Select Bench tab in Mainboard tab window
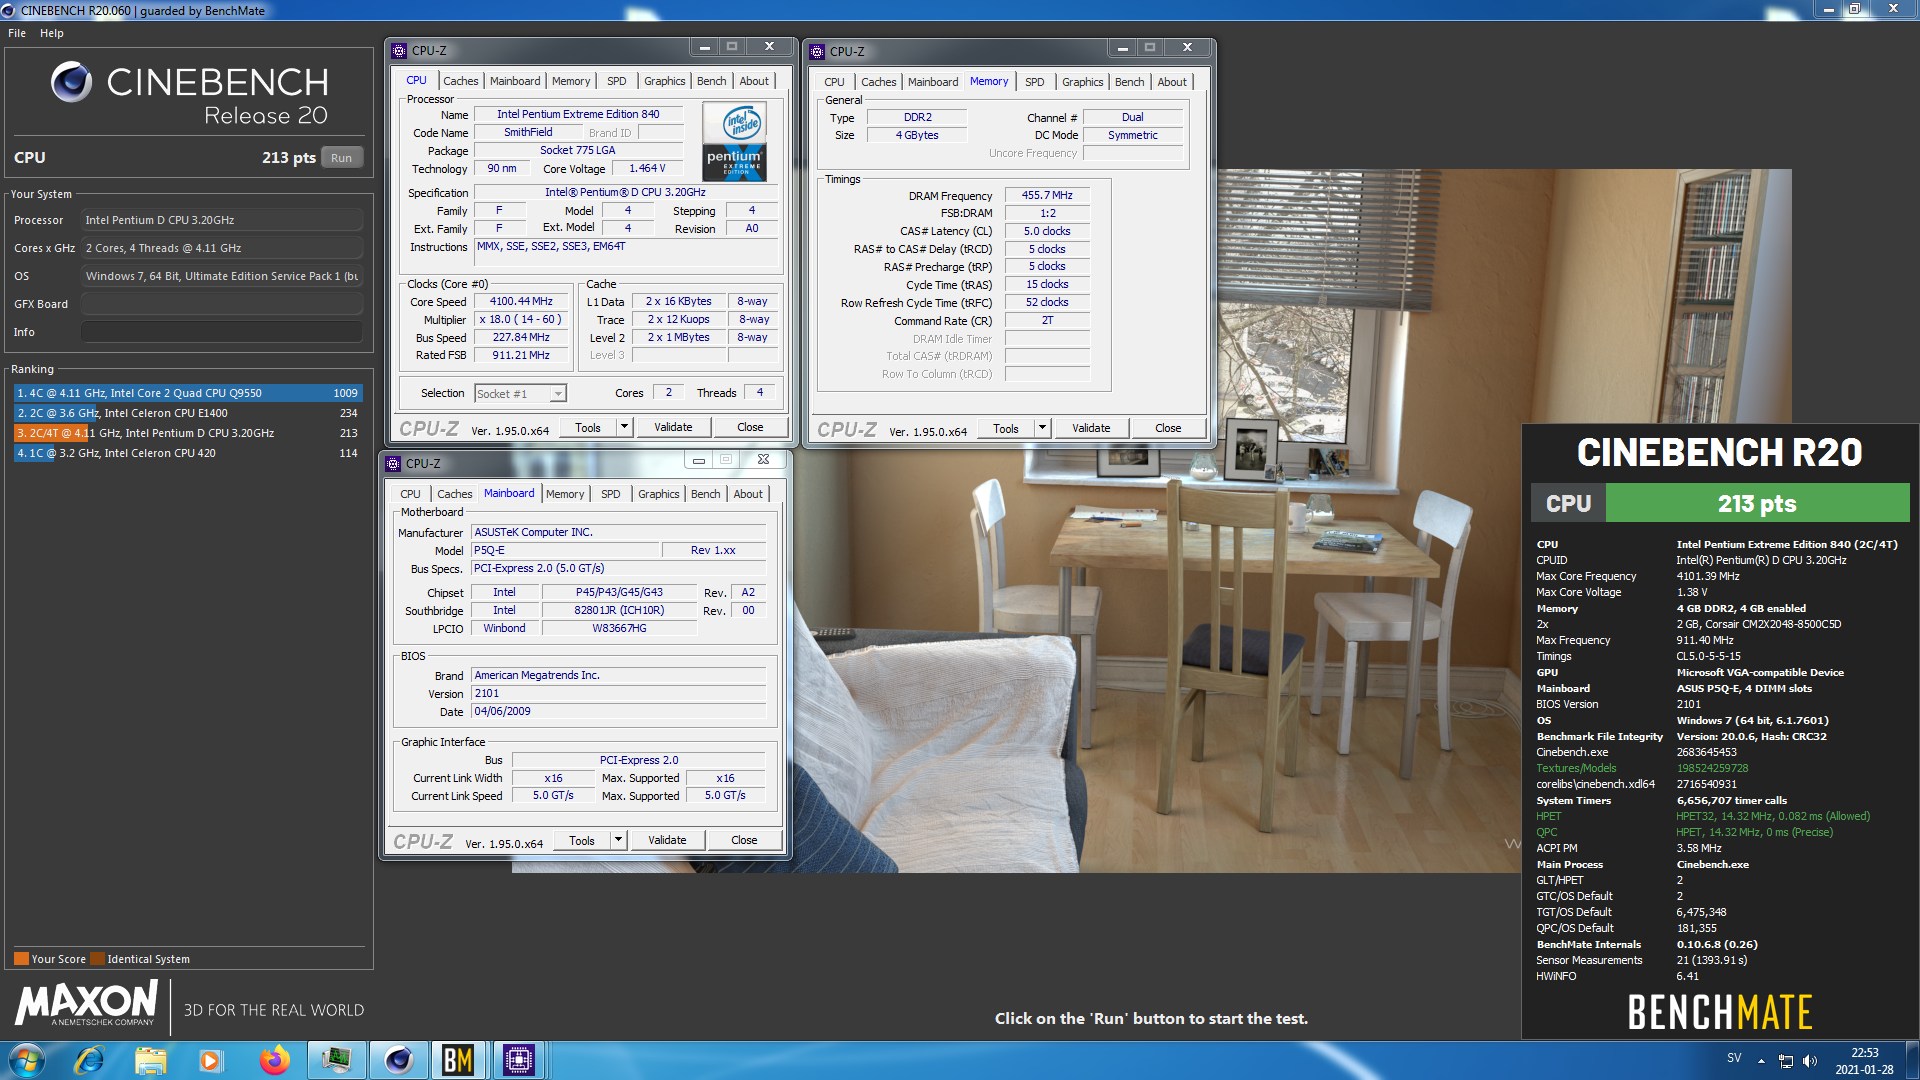1920x1080 pixels. [705, 494]
